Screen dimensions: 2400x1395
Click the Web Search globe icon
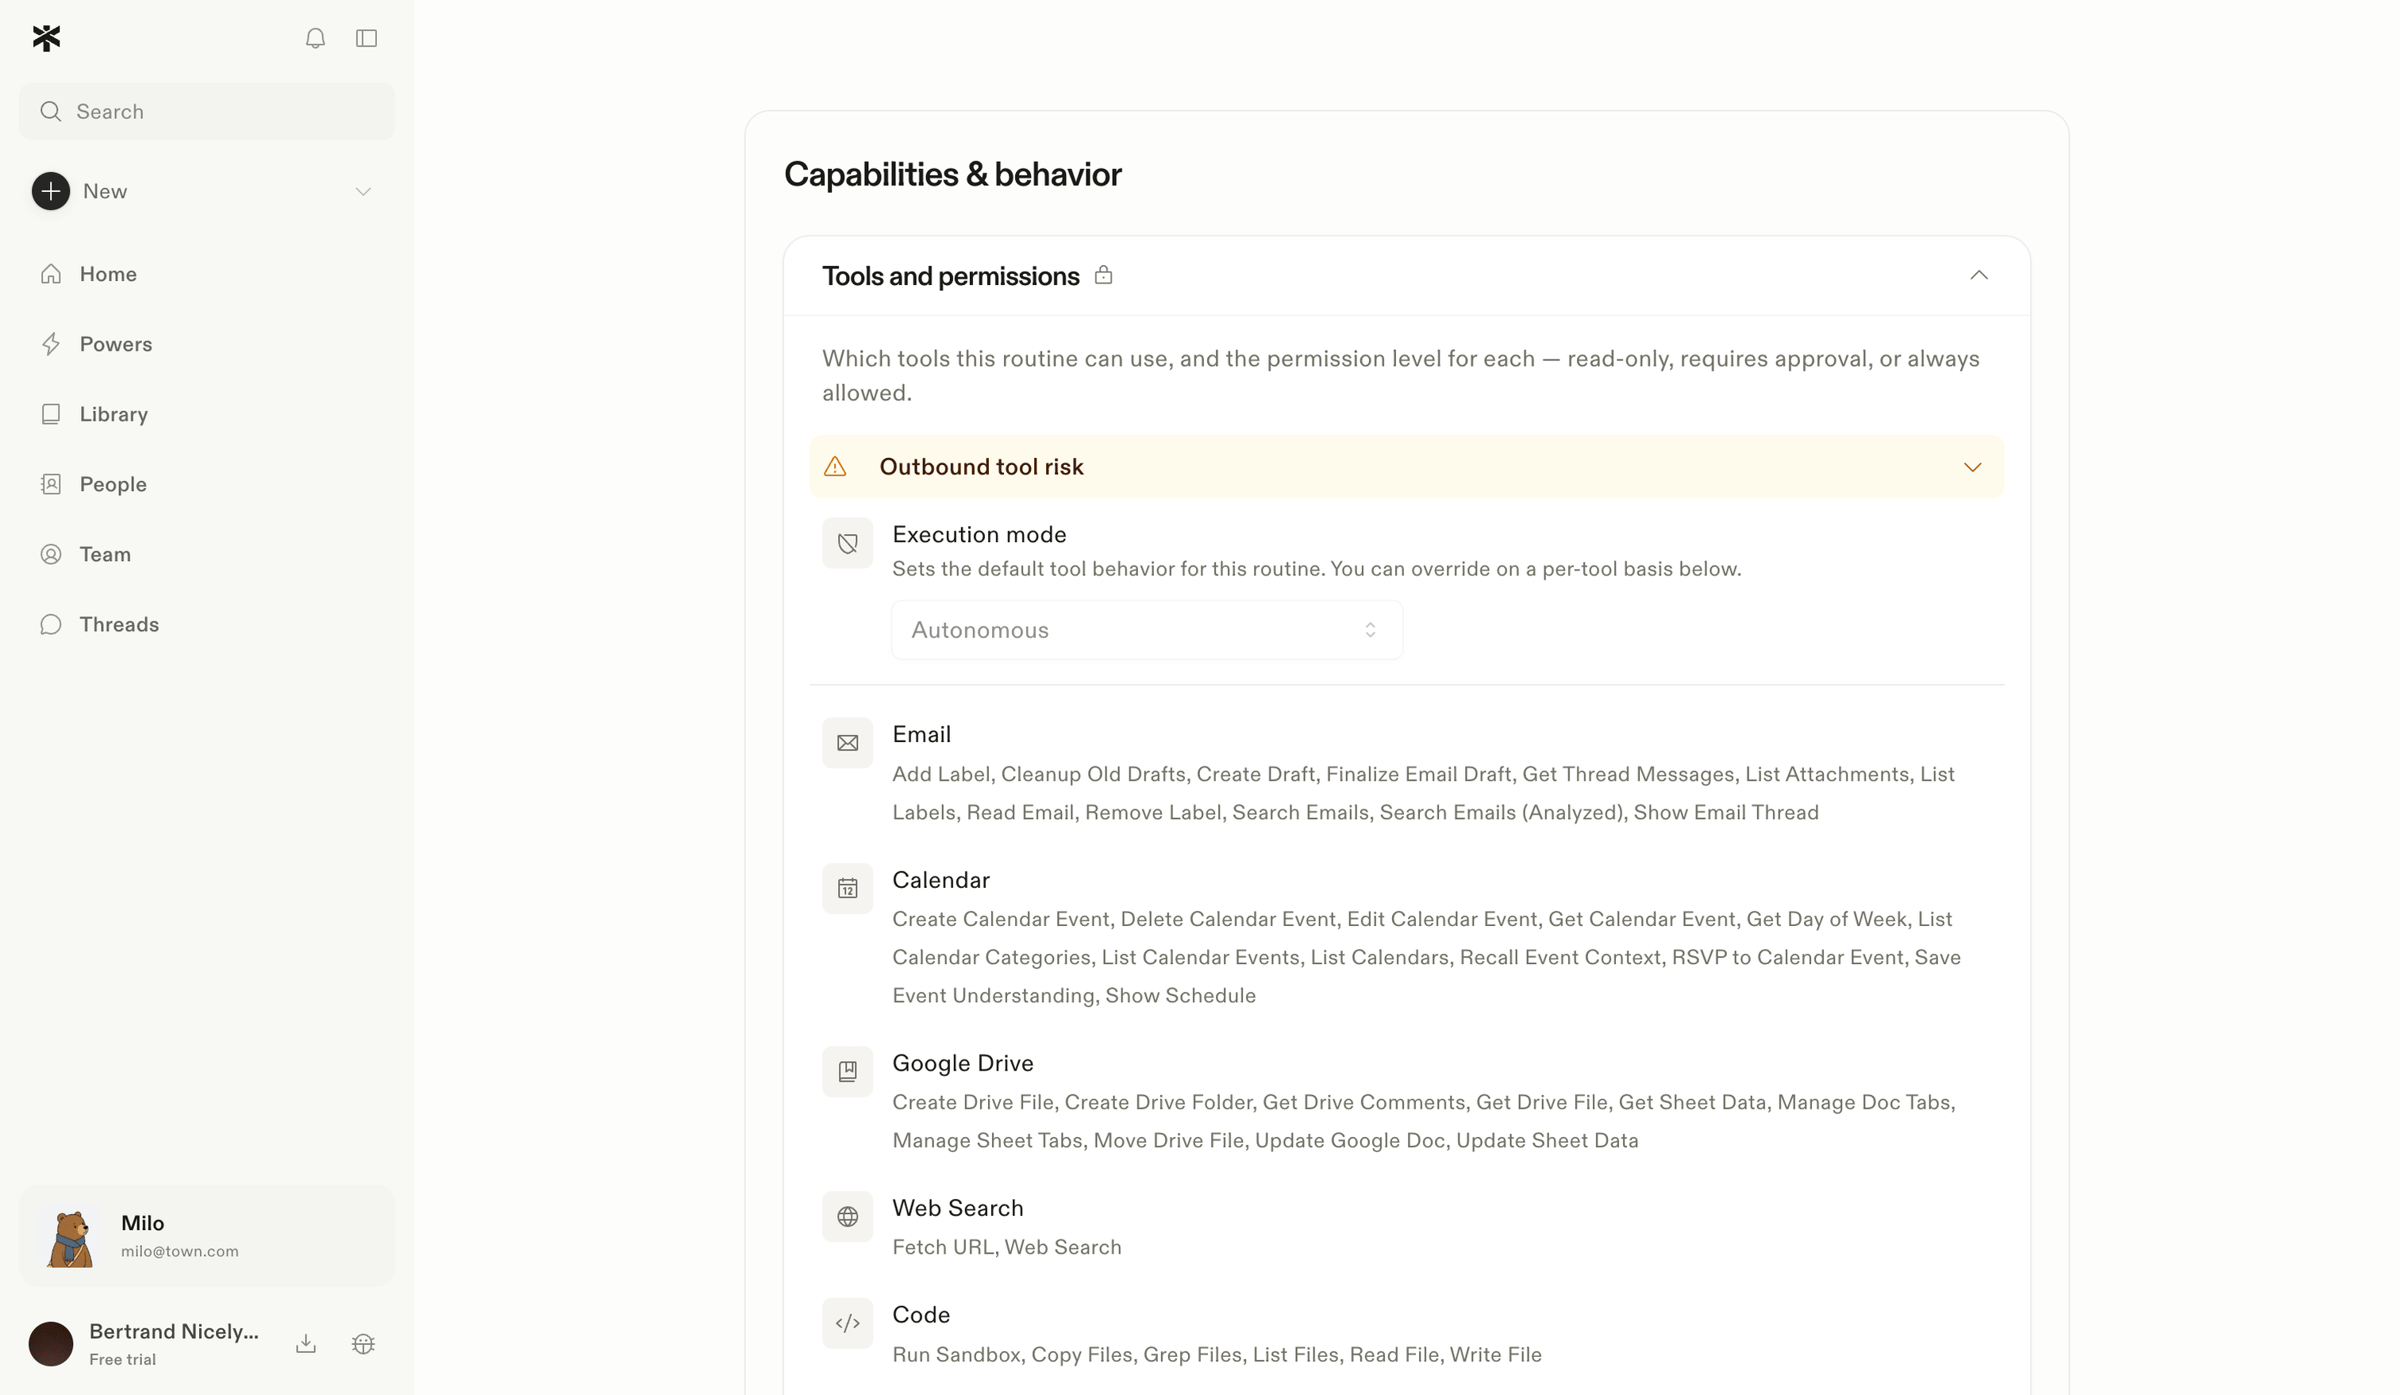[x=847, y=1216]
